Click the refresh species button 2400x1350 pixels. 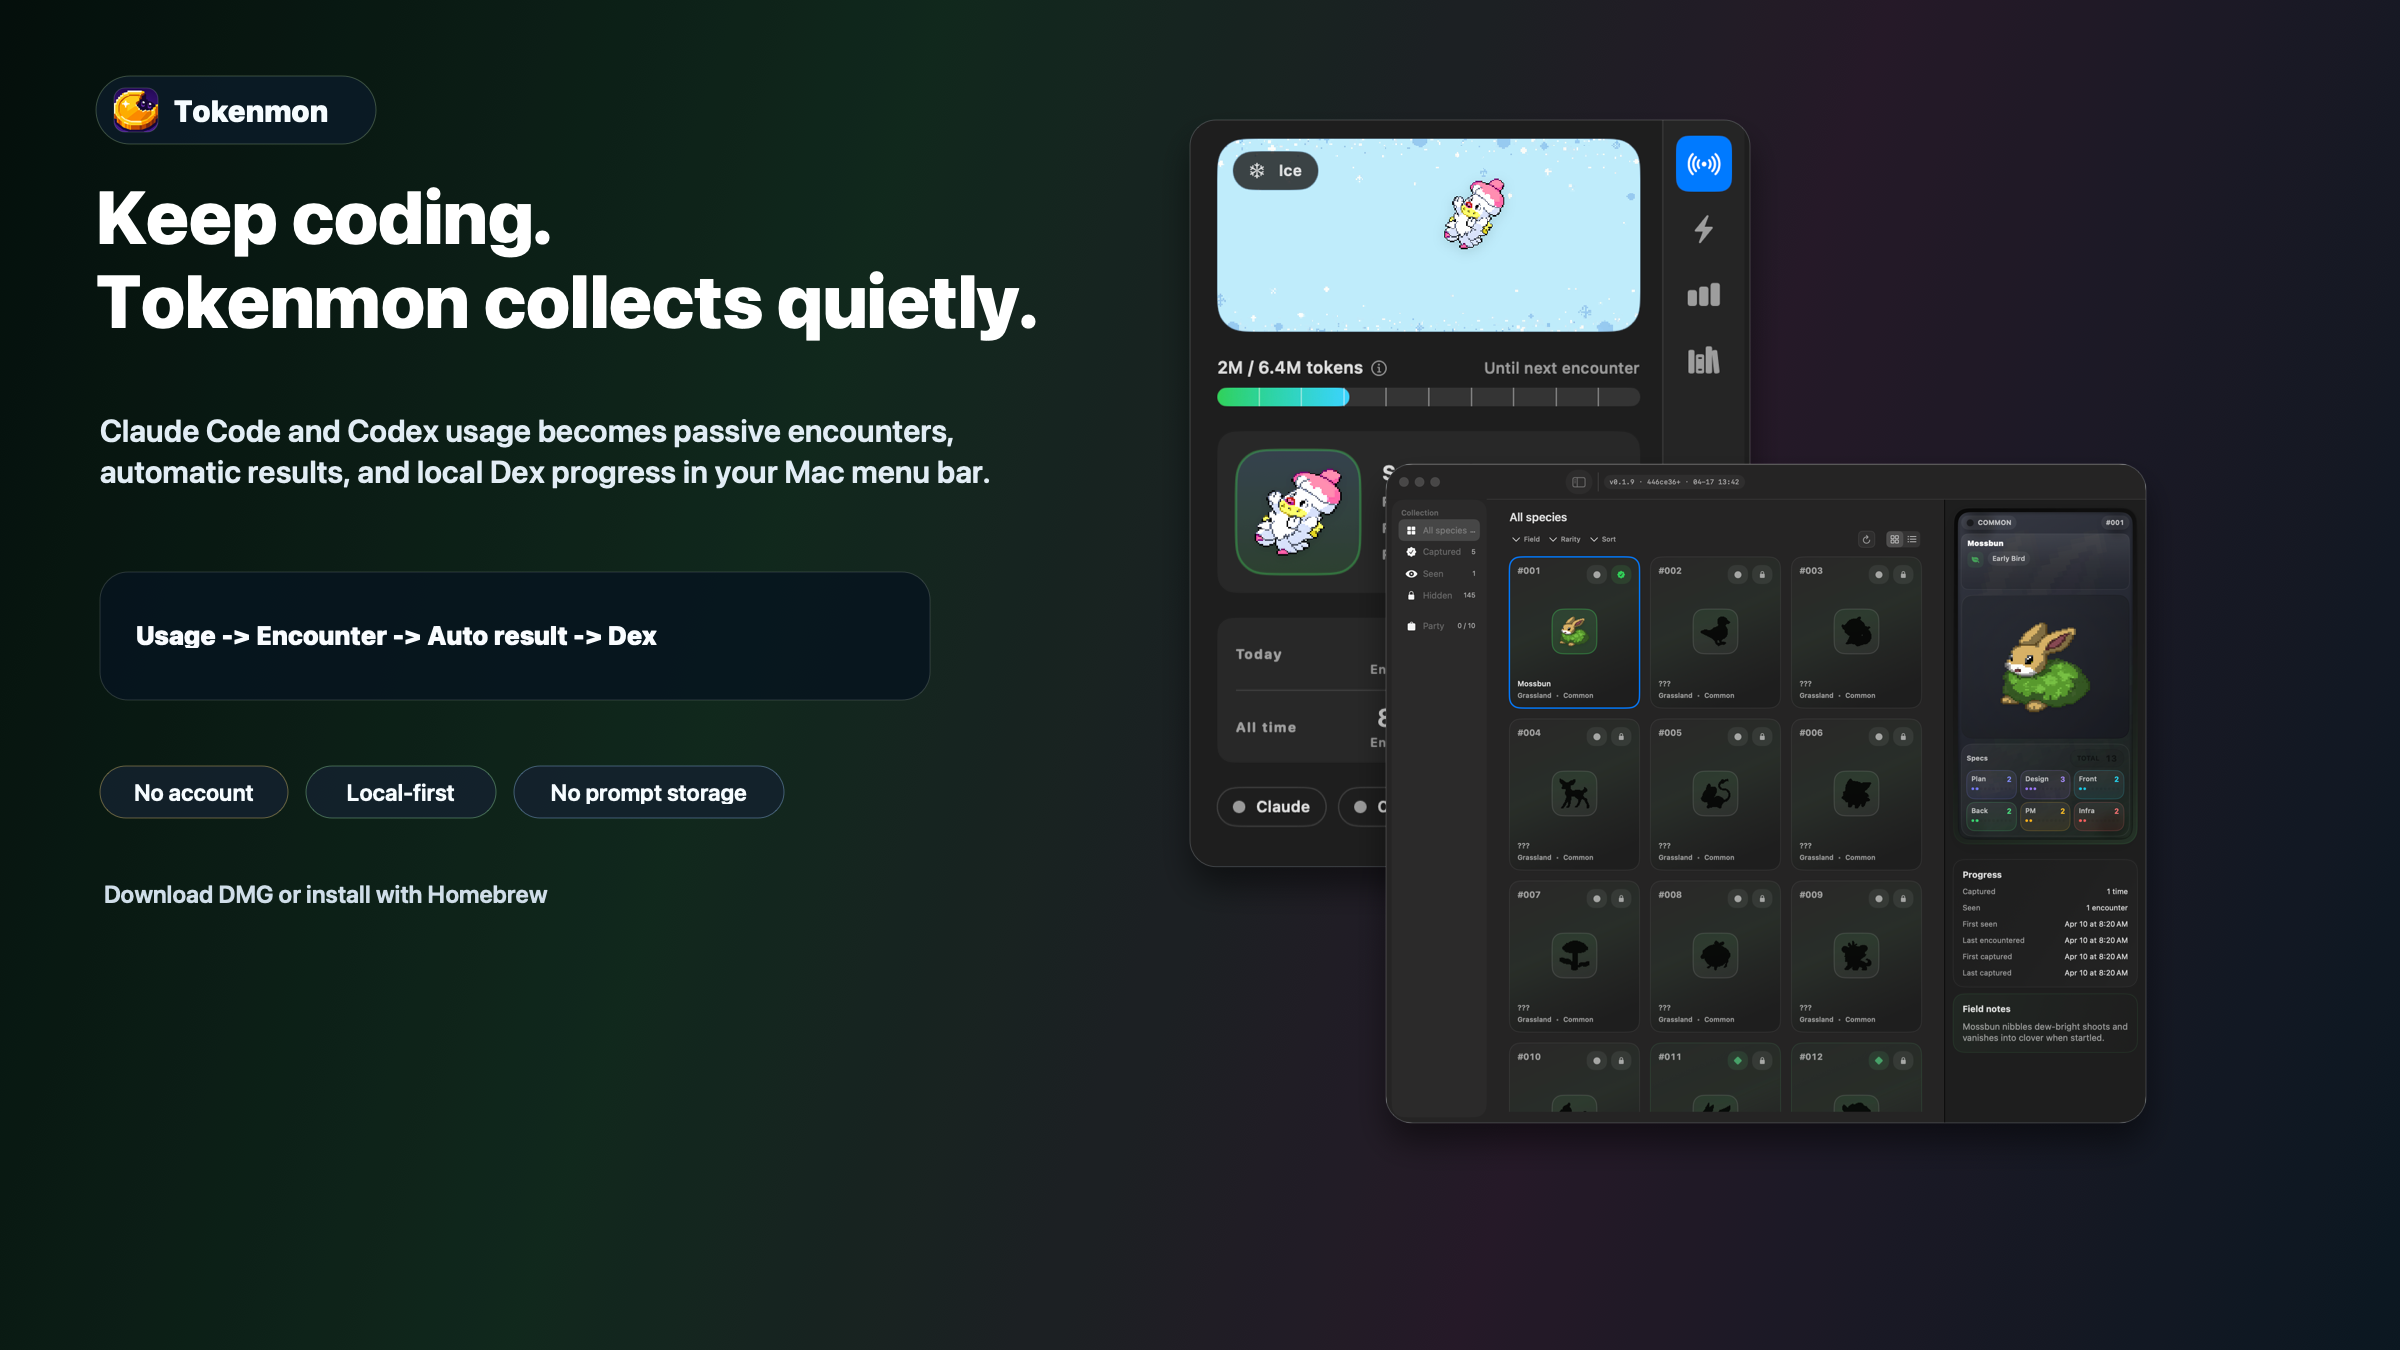coord(1866,540)
